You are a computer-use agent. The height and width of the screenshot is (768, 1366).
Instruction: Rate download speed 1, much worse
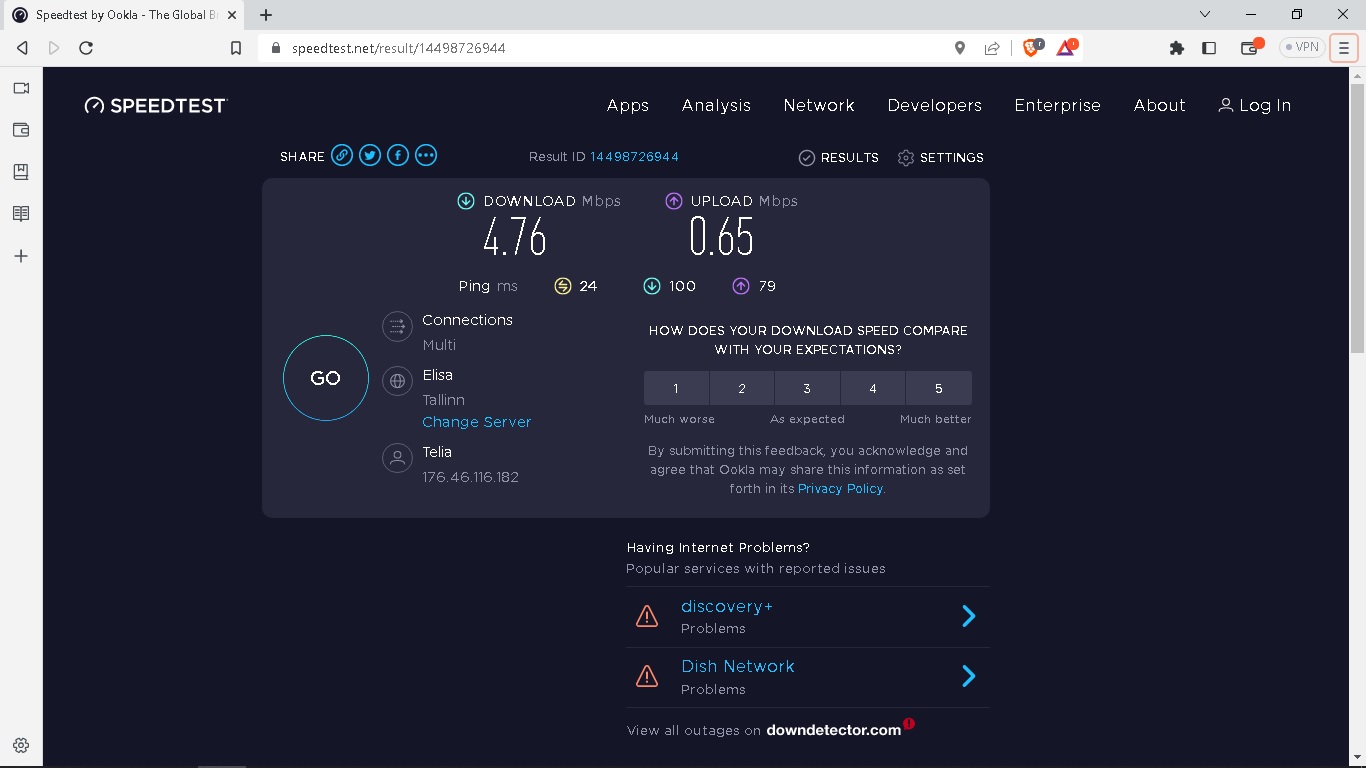point(676,388)
